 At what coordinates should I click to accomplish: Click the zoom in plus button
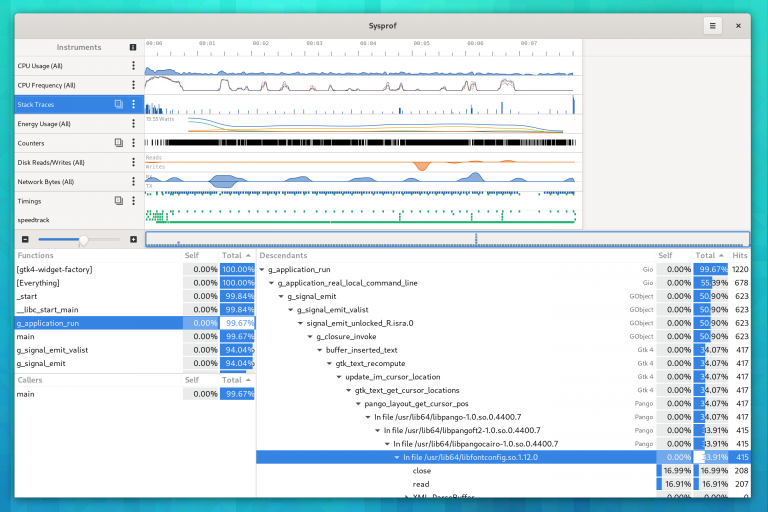pyautogui.click(x=133, y=240)
